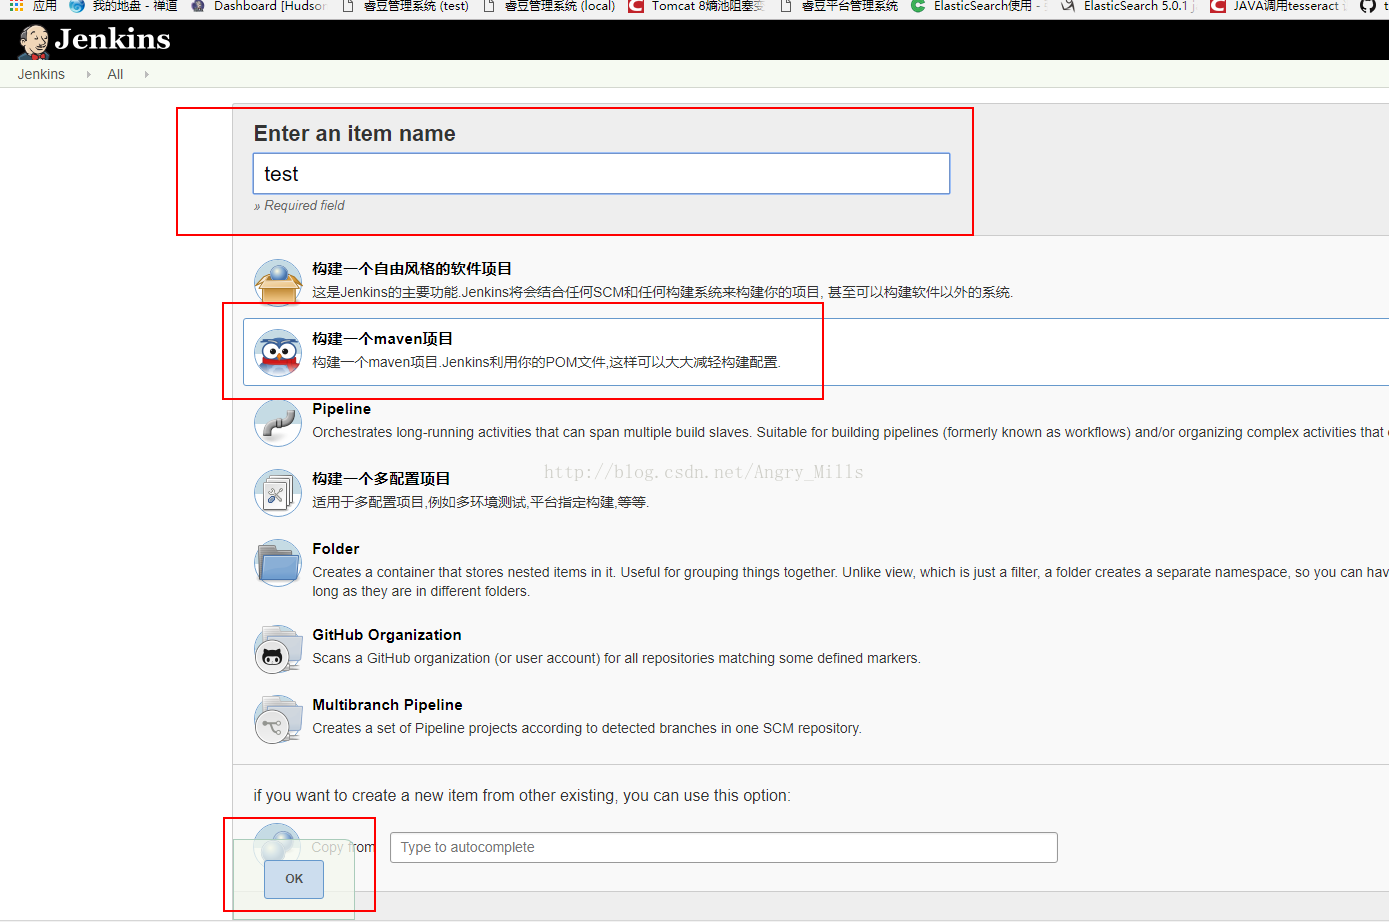The width and height of the screenshot is (1389, 922).
Task: Choose the Pipeline item type title
Action: tap(341, 409)
